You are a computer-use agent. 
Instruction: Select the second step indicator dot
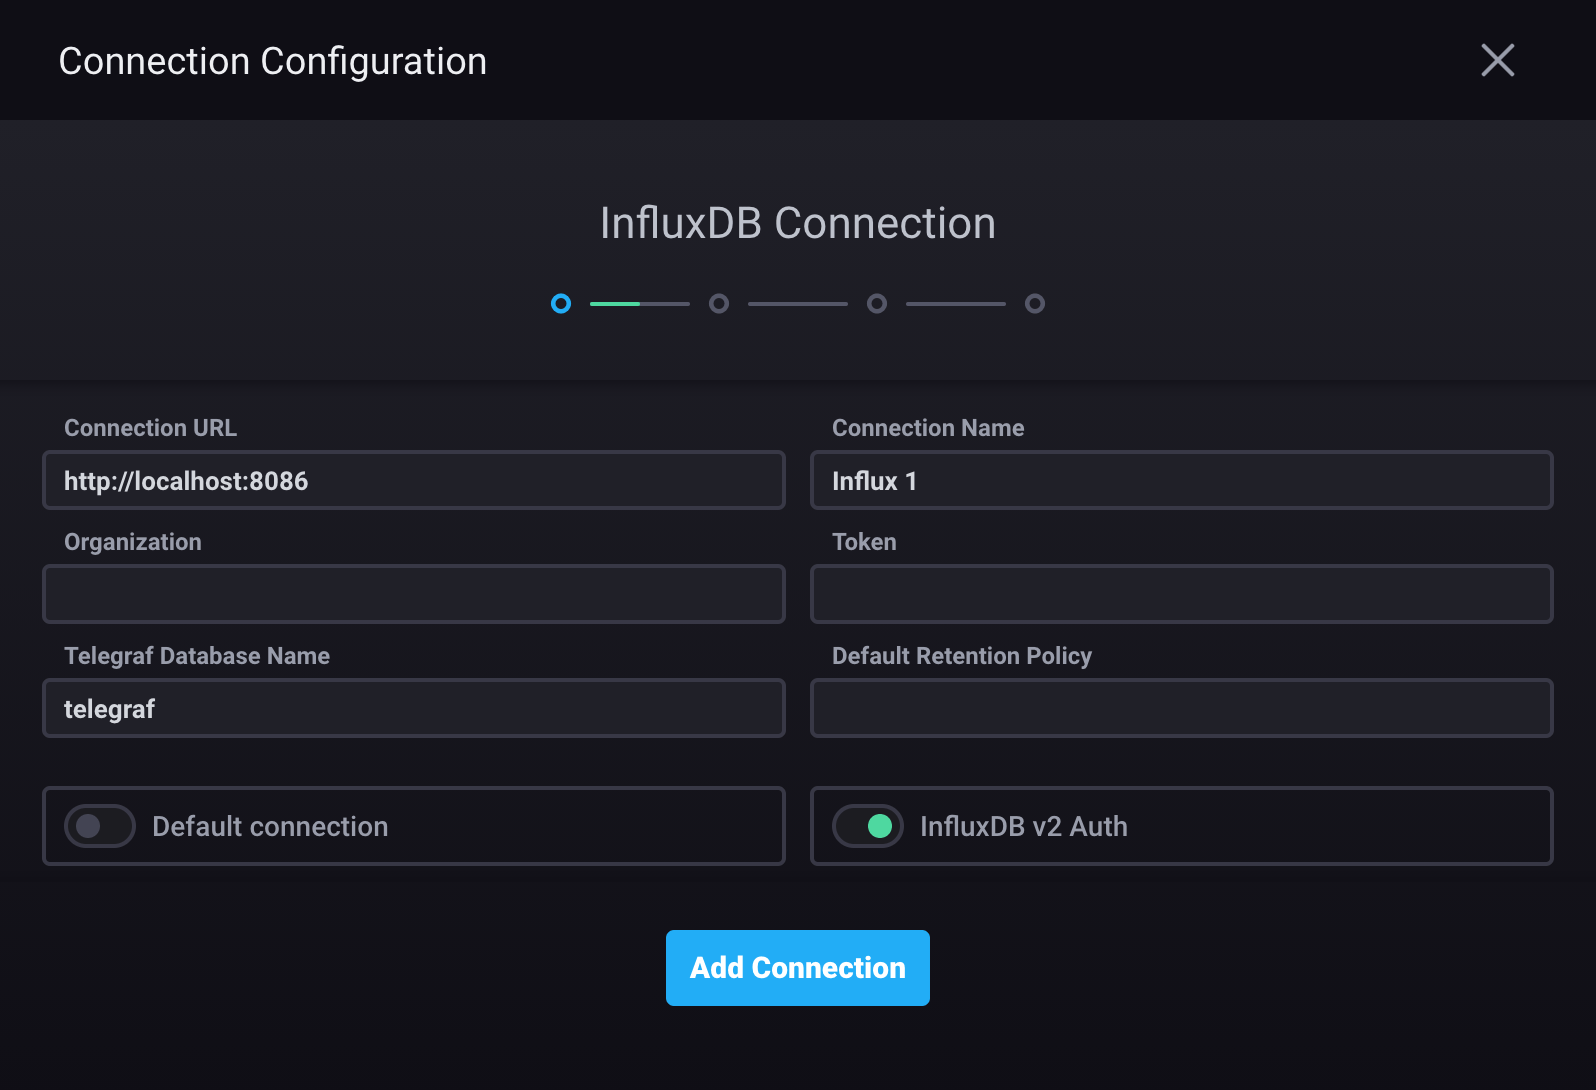pyautogui.click(x=719, y=303)
